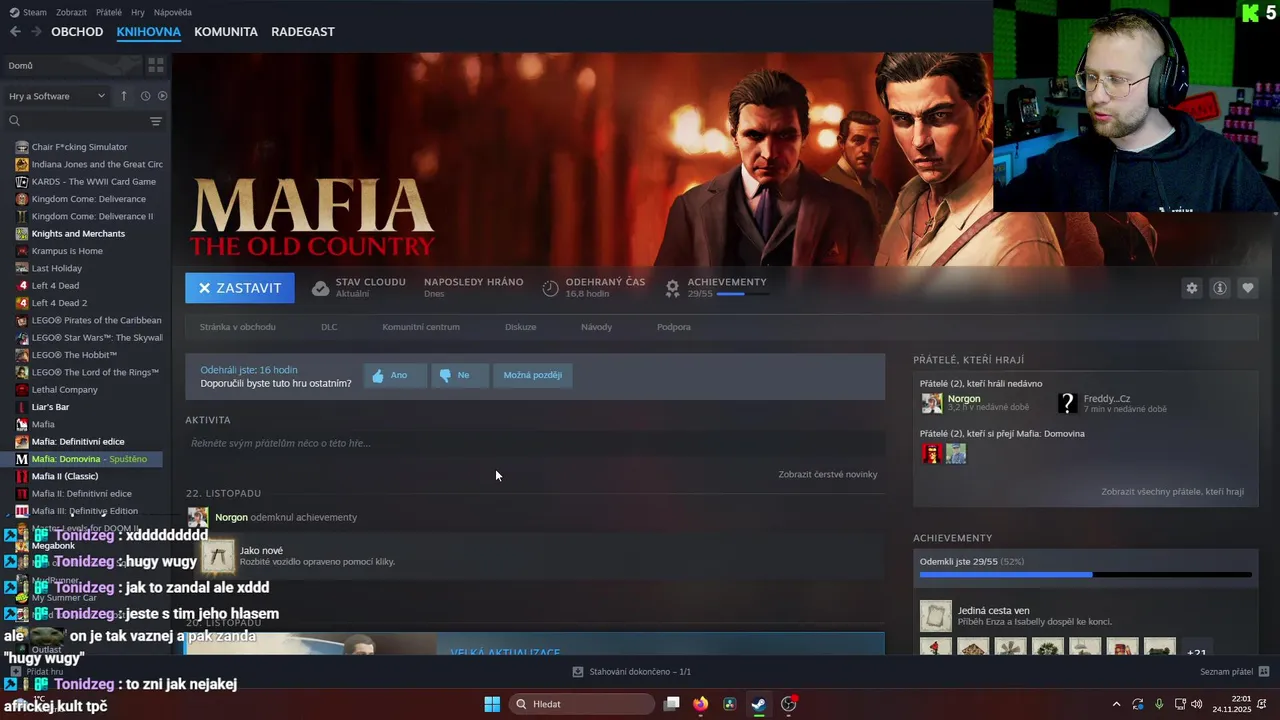Click Zobrazit čerstvé novinky link

pyautogui.click(x=828, y=474)
